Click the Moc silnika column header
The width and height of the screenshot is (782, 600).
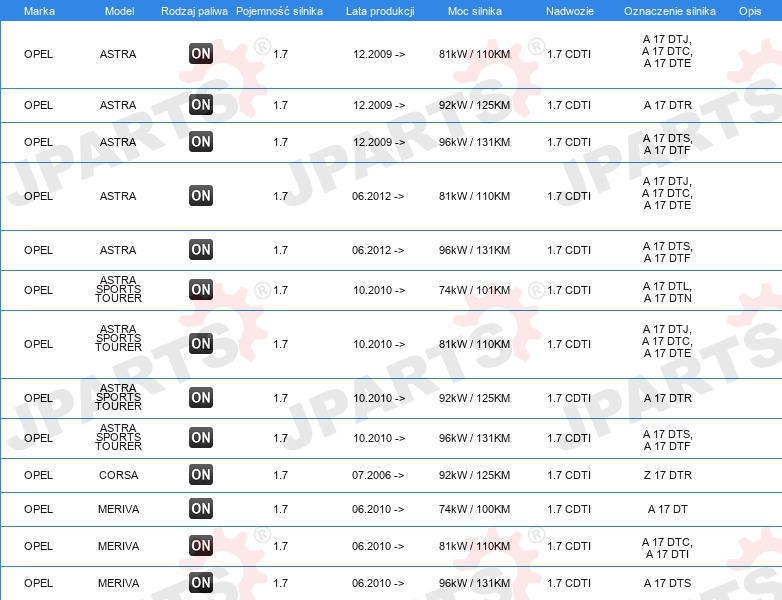475,11
